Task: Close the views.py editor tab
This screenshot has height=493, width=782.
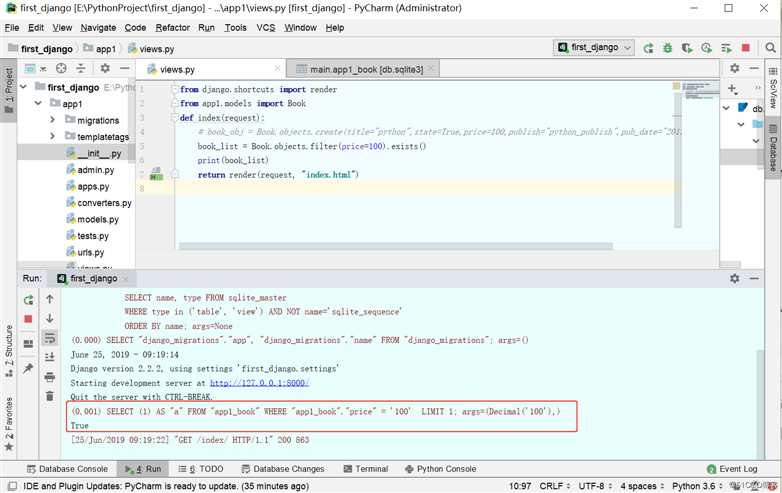Action: pyautogui.click(x=277, y=68)
